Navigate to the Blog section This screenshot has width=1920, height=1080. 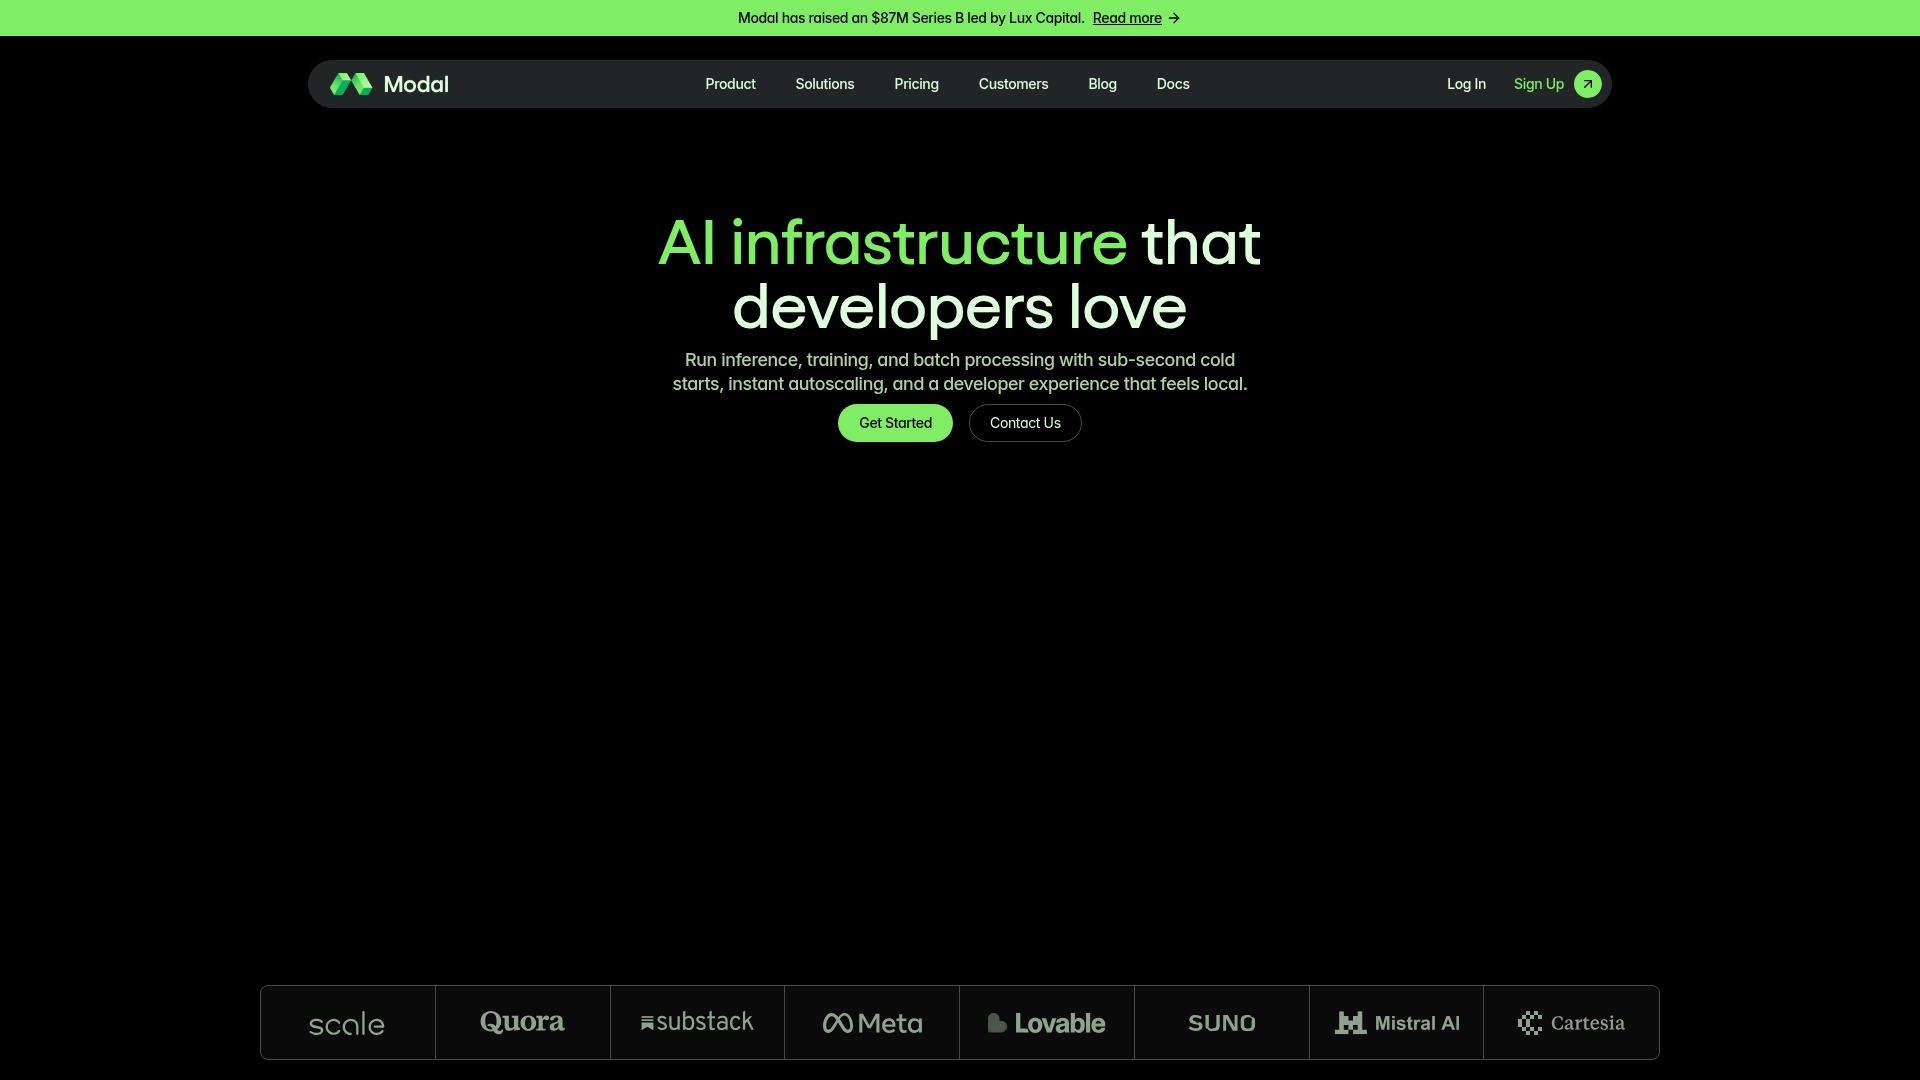(x=1102, y=84)
